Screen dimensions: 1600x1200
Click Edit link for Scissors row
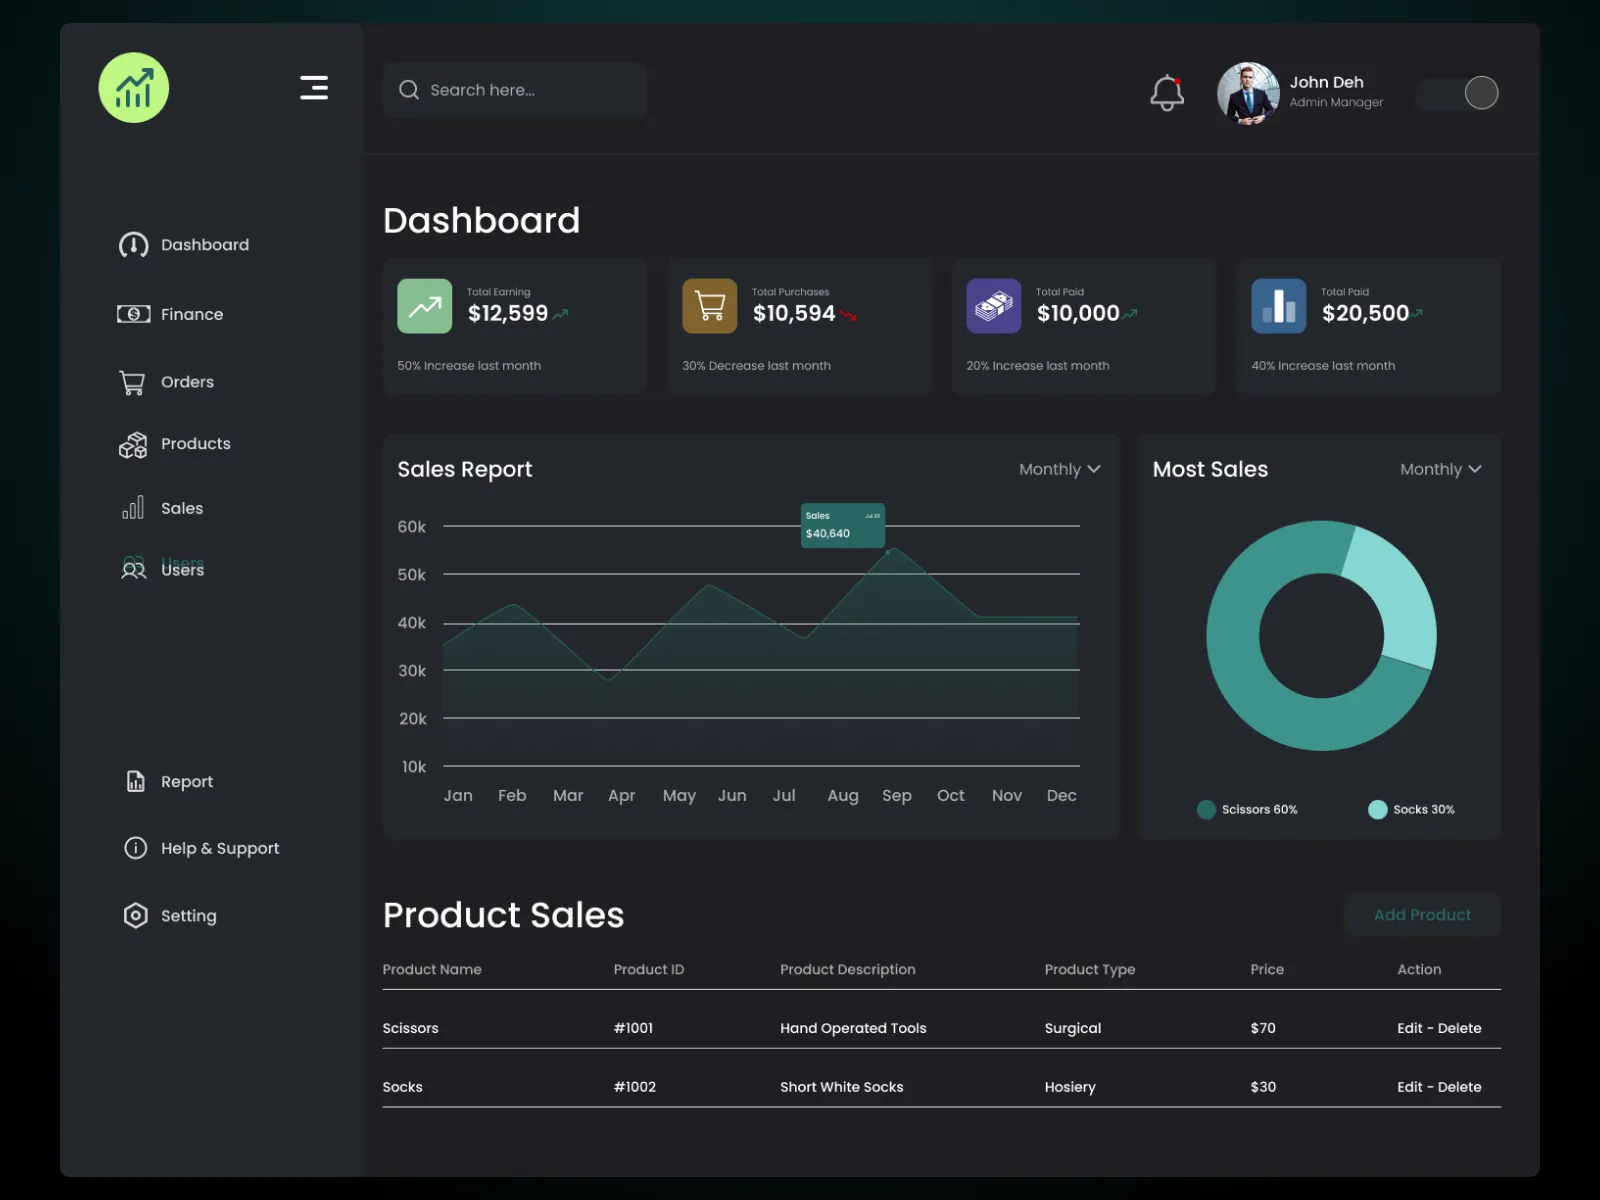[x=1410, y=1027]
